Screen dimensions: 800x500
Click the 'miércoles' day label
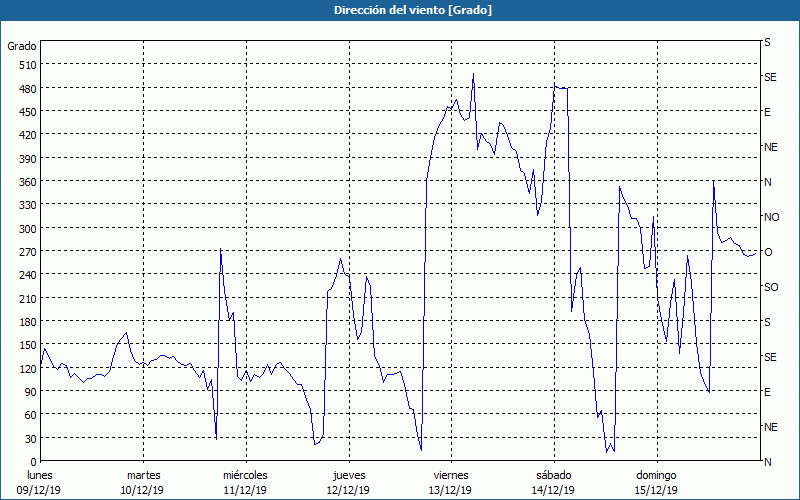coord(245,475)
